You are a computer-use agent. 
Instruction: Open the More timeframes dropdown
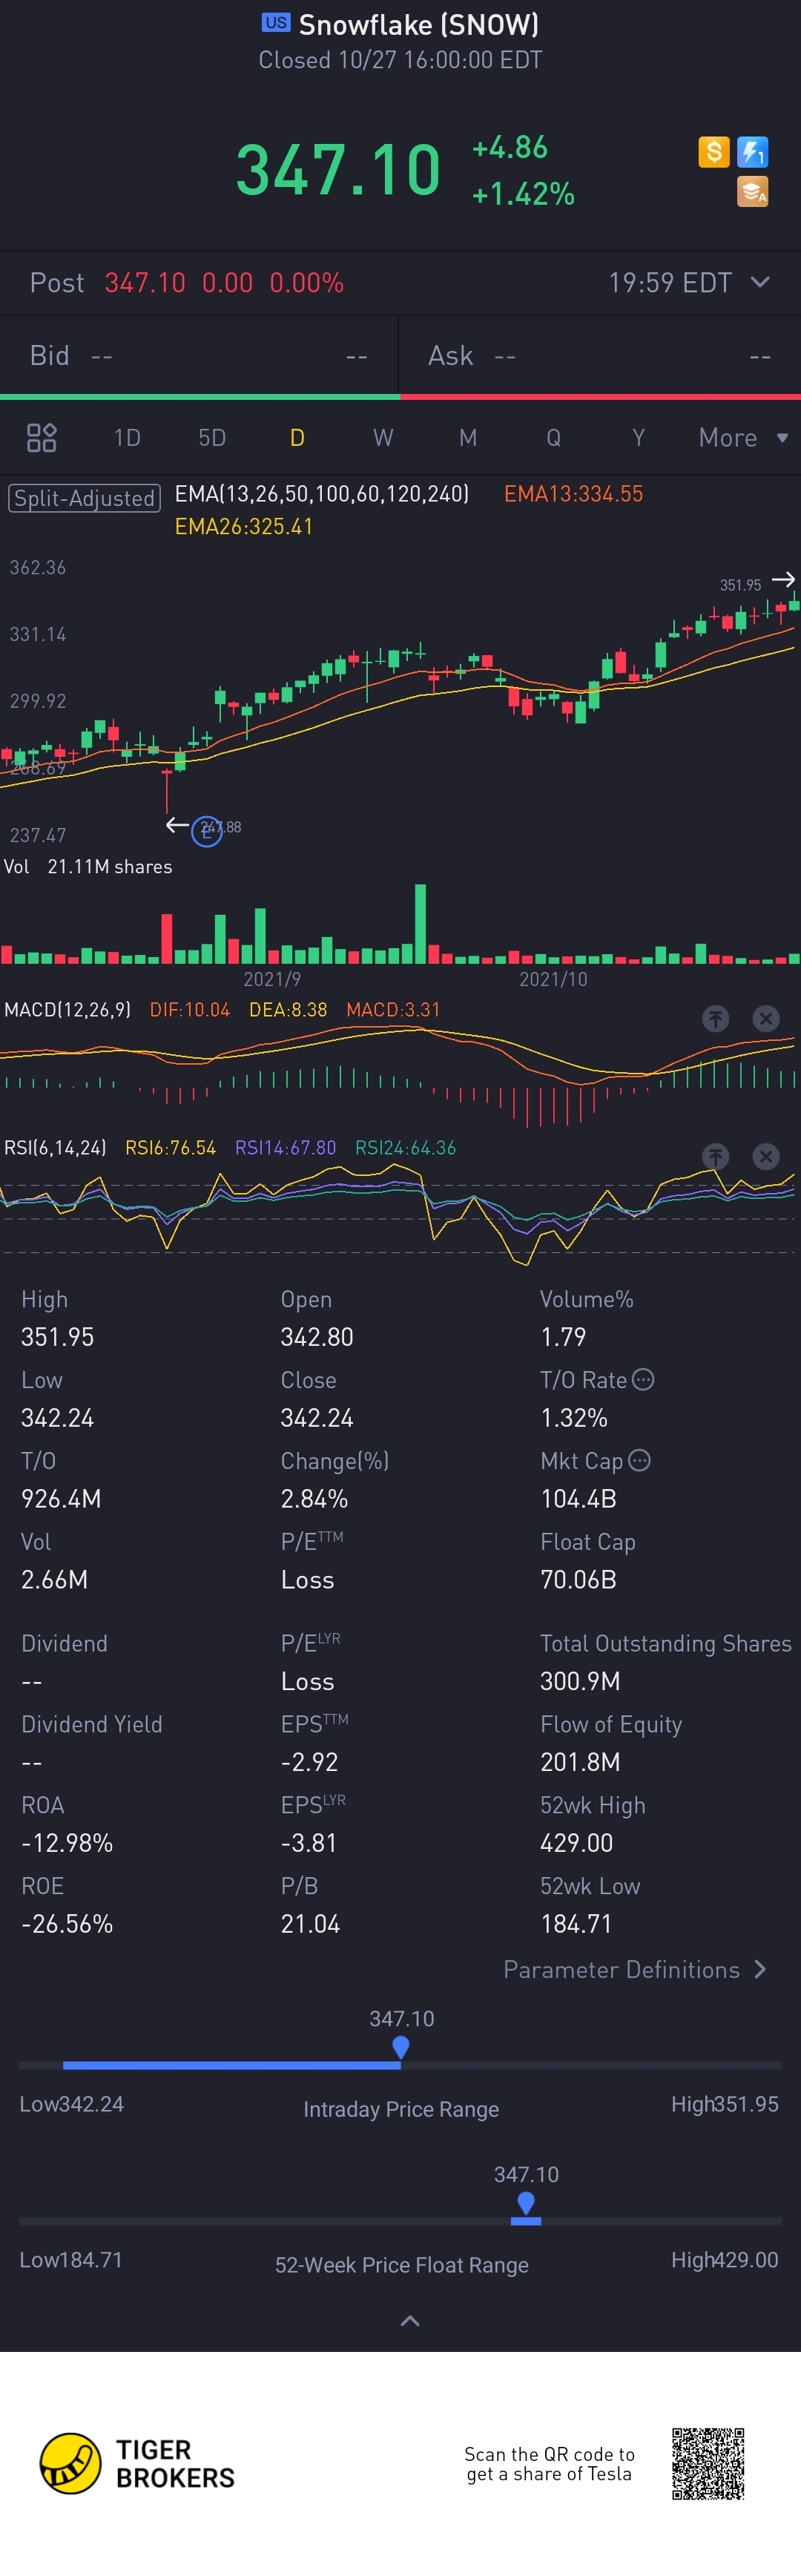click(x=743, y=437)
